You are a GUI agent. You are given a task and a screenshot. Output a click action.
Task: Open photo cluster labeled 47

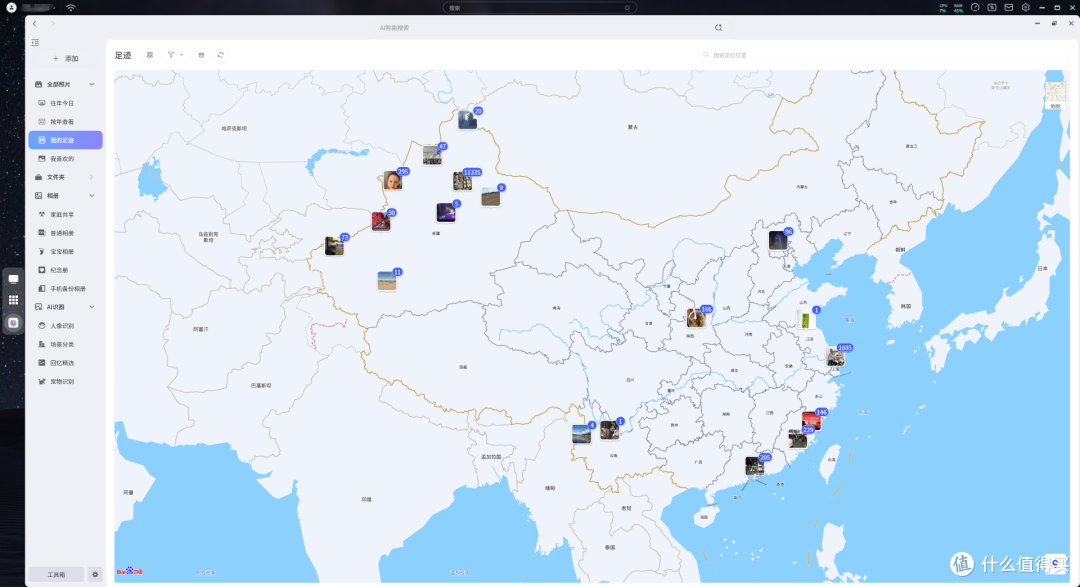click(x=432, y=155)
